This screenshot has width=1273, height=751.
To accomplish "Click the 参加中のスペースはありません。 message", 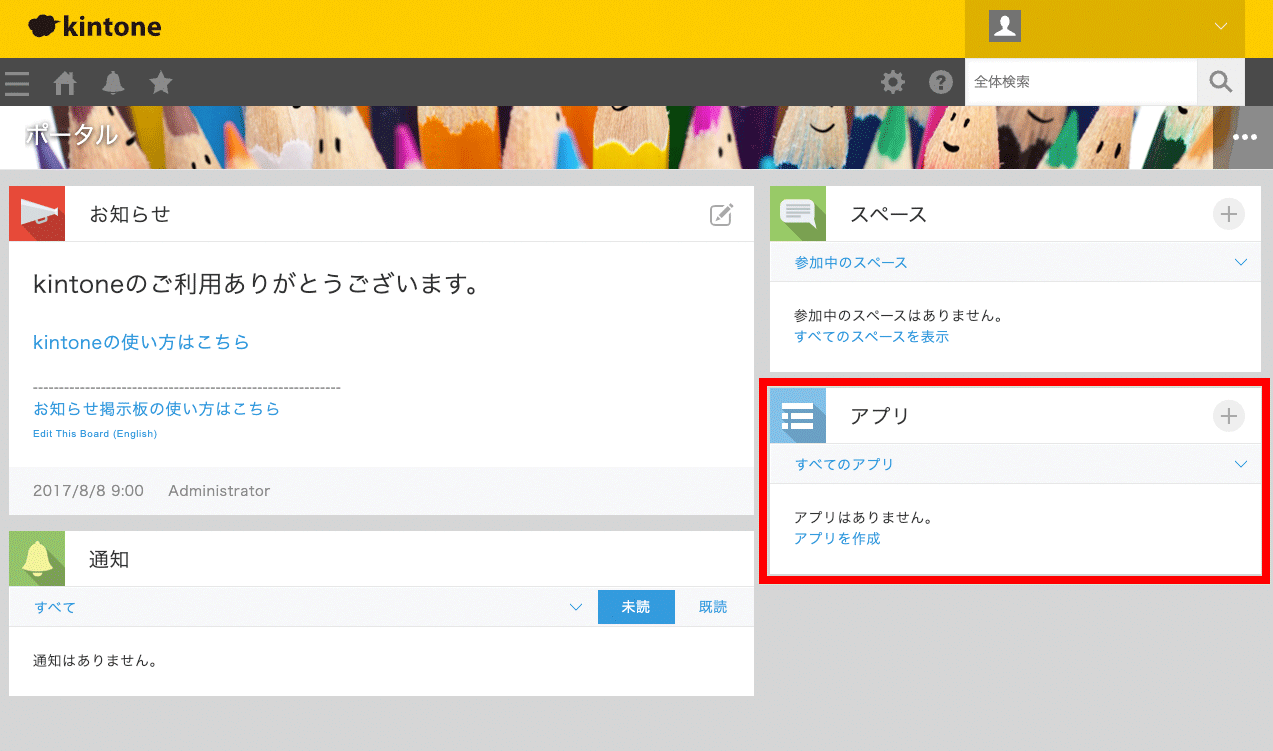I will [x=898, y=316].
